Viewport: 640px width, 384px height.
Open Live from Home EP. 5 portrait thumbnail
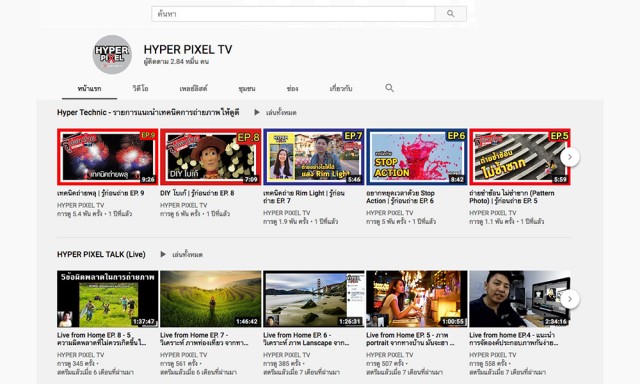pos(417,299)
